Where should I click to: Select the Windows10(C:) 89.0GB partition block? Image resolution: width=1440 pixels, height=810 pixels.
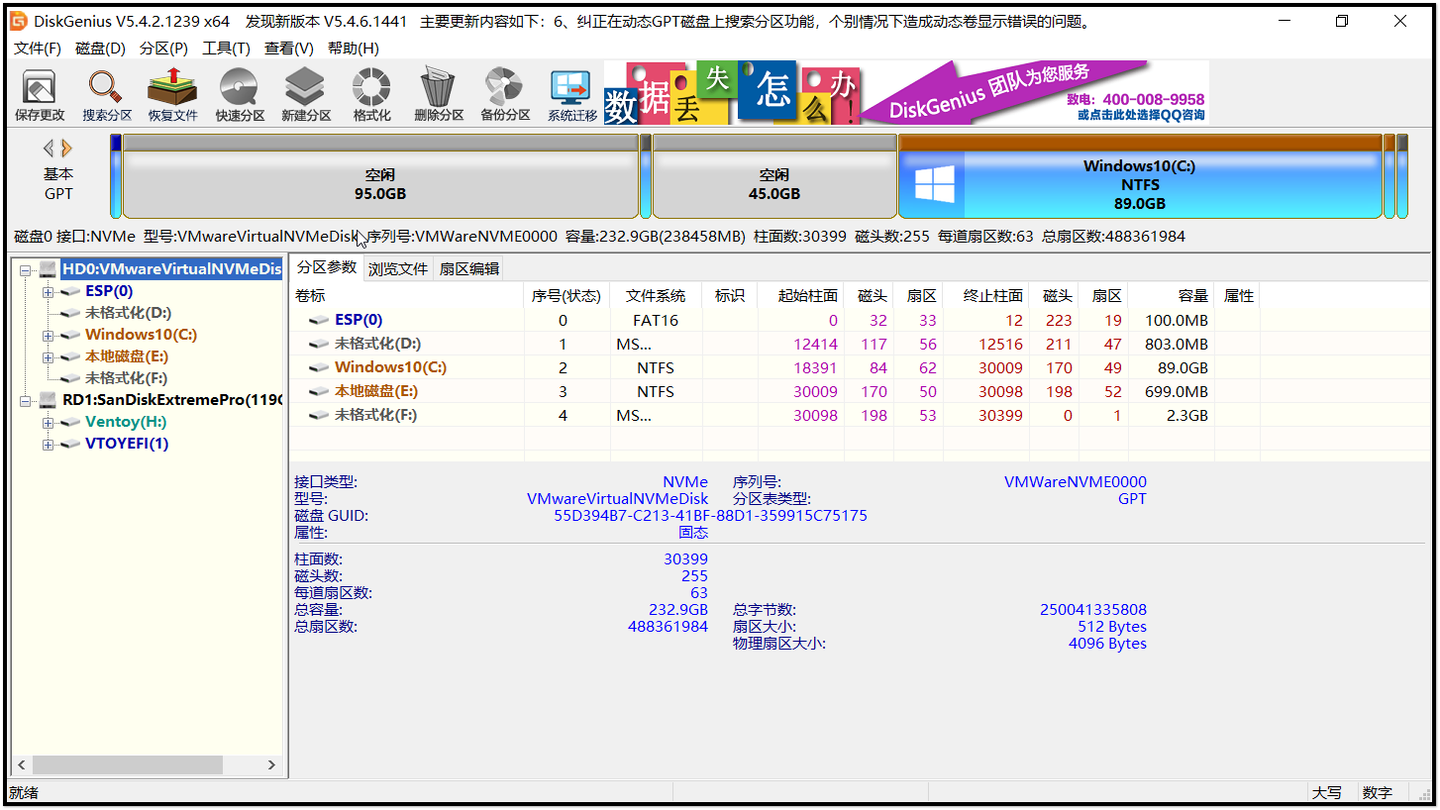(x=1140, y=176)
